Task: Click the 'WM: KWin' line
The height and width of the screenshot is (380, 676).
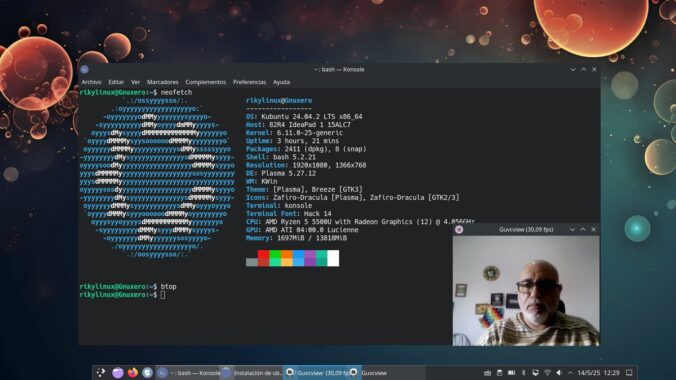Action: click(x=263, y=181)
